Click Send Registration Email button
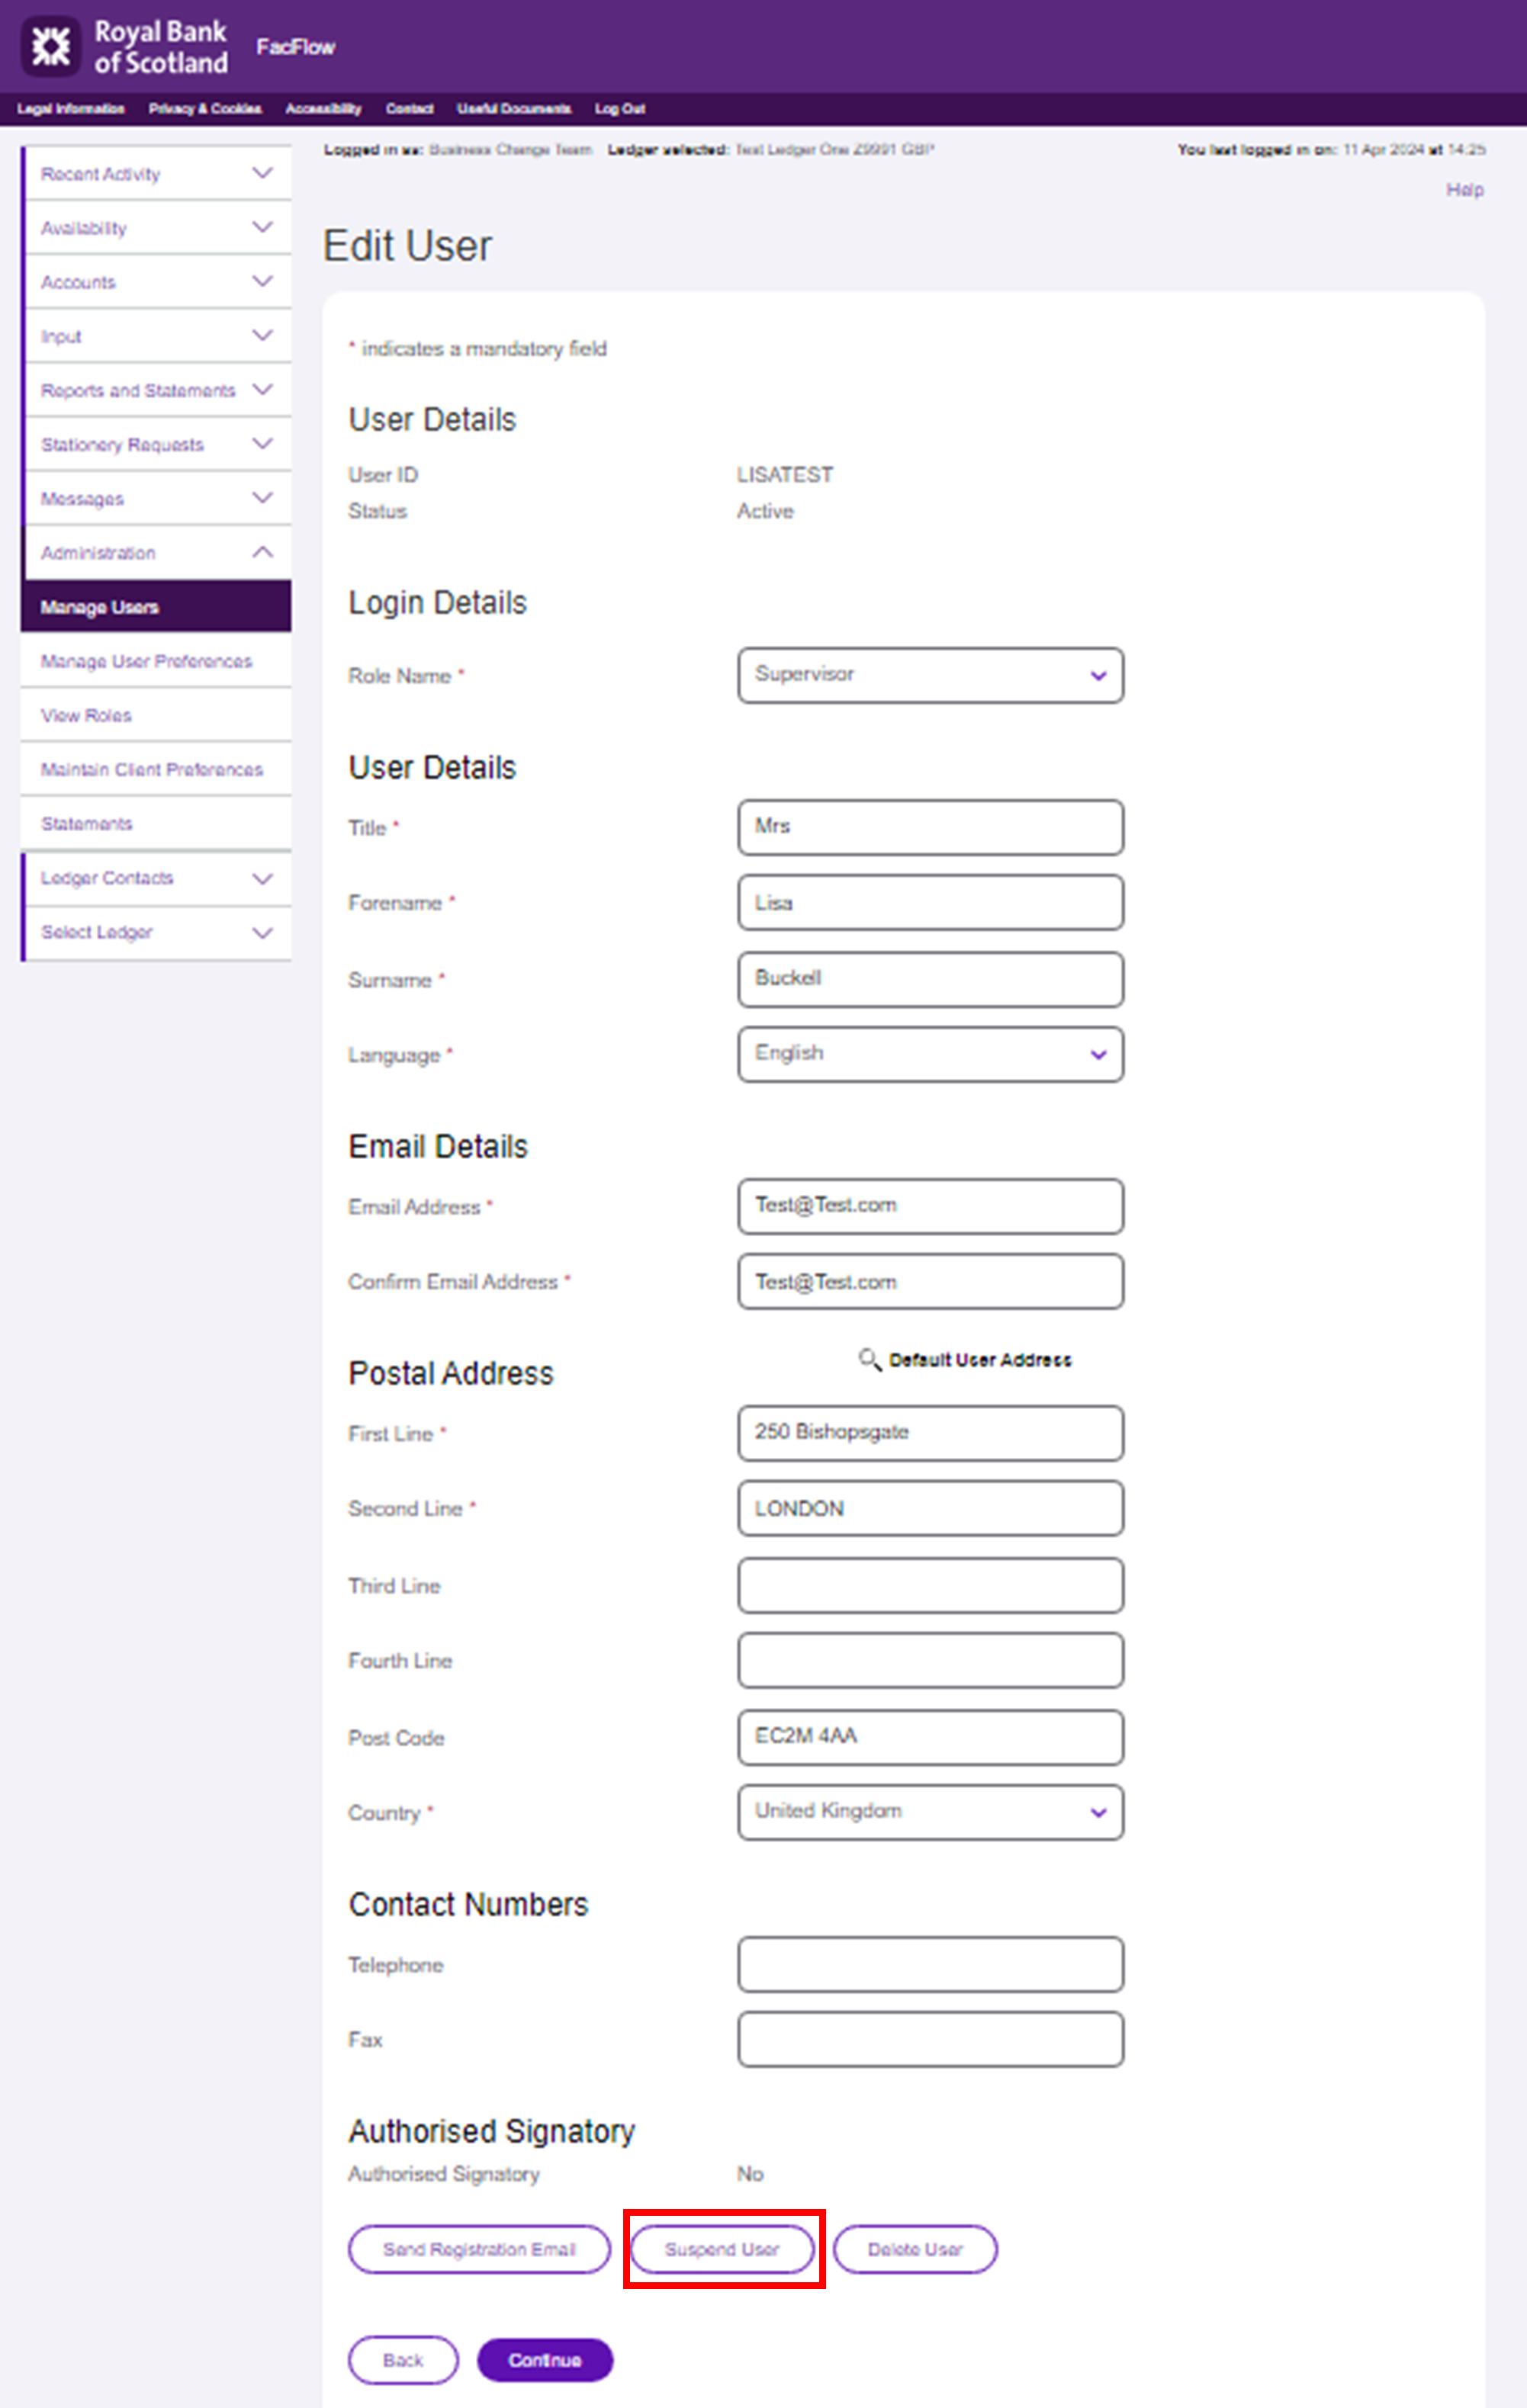 pyautogui.click(x=479, y=2249)
